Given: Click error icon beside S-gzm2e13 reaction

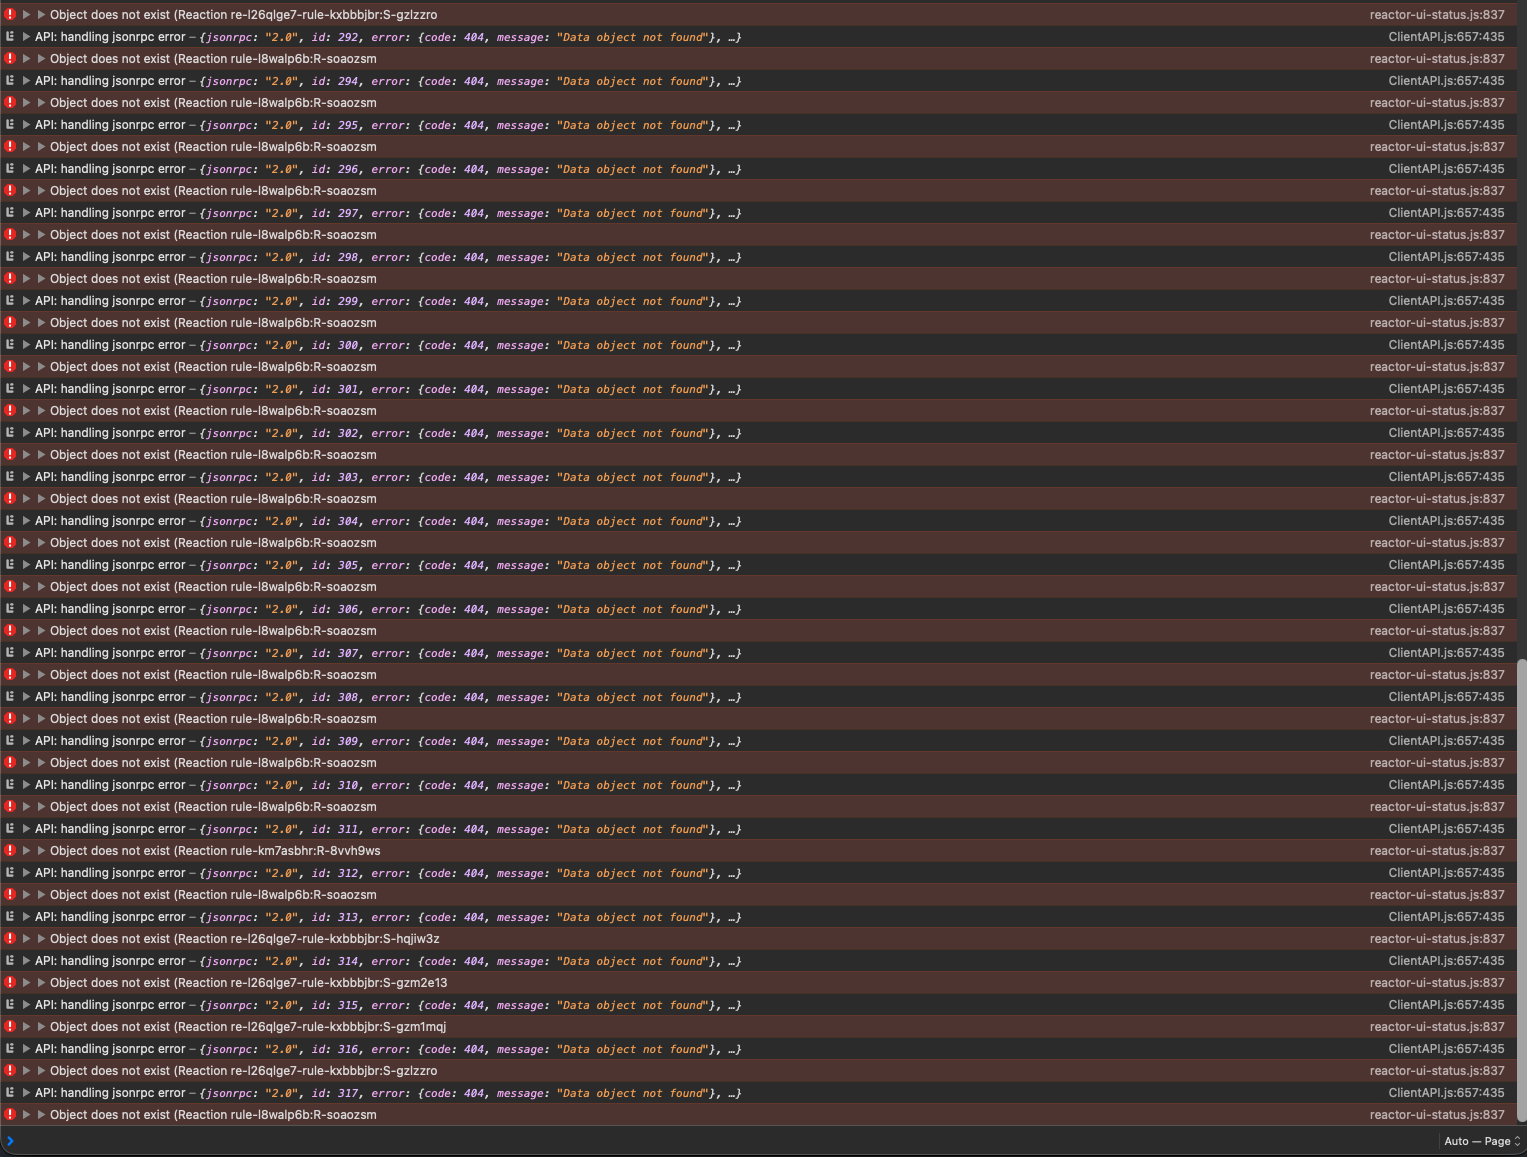Looking at the screenshot, I should tap(10, 983).
